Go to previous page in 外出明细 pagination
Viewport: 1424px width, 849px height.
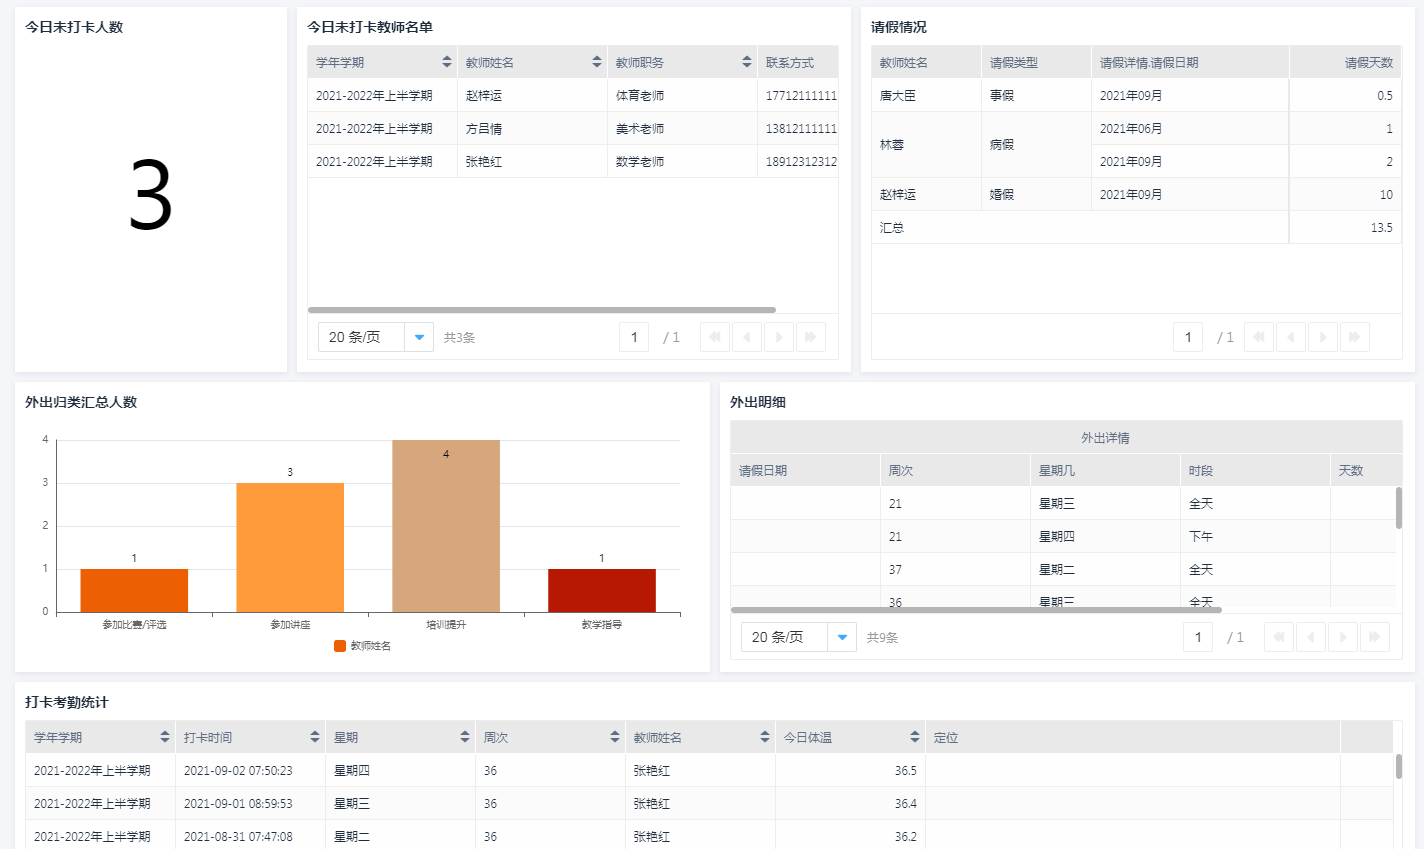click(x=1310, y=637)
